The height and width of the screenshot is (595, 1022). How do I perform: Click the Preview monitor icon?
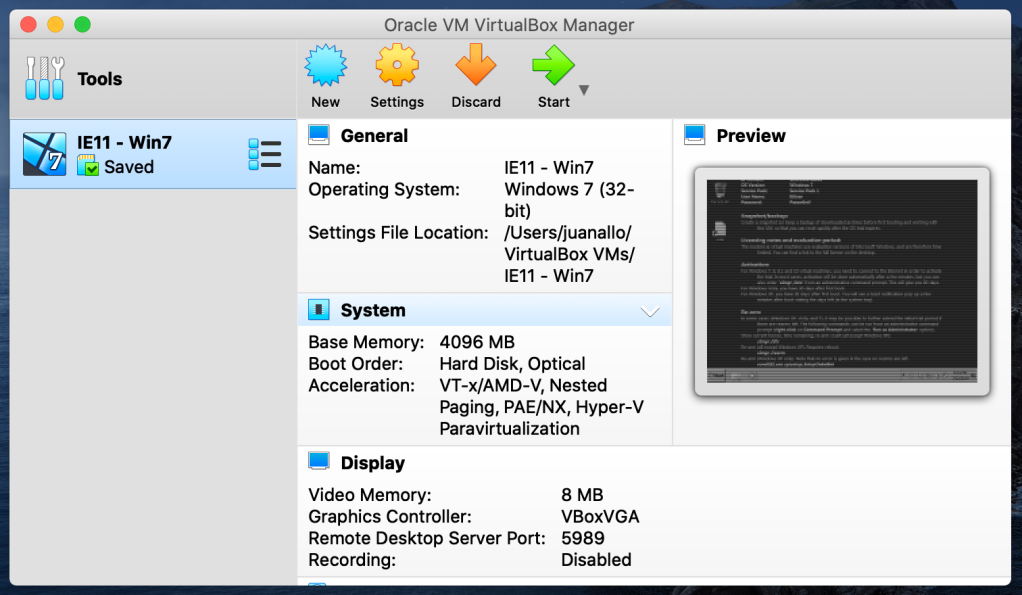(x=695, y=135)
